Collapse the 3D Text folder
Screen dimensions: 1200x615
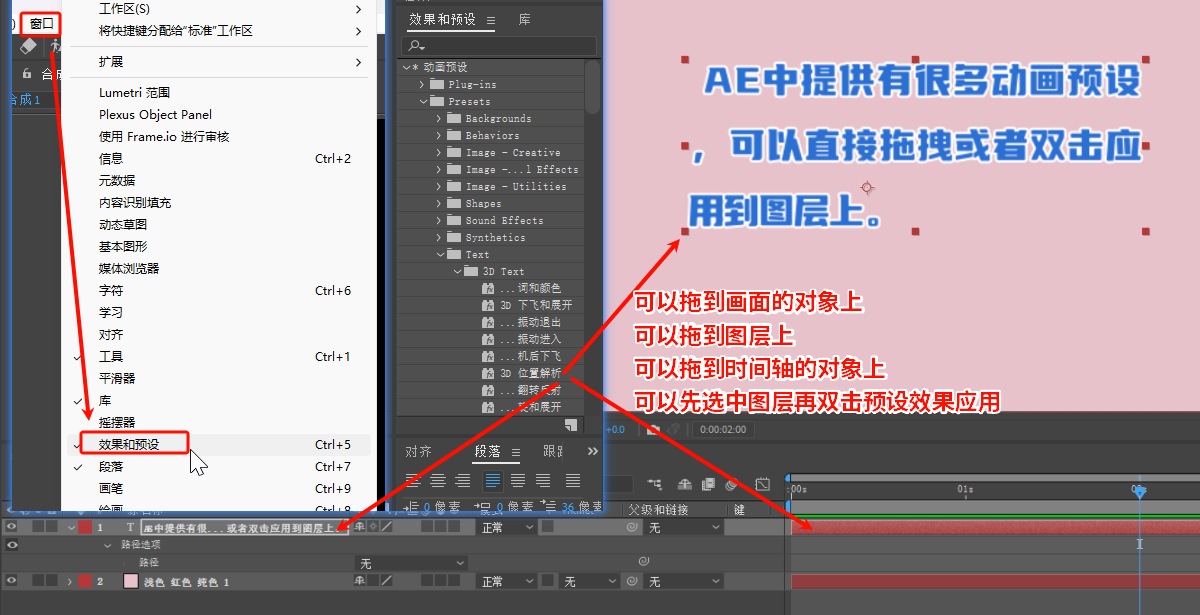click(x=456, y=272)
